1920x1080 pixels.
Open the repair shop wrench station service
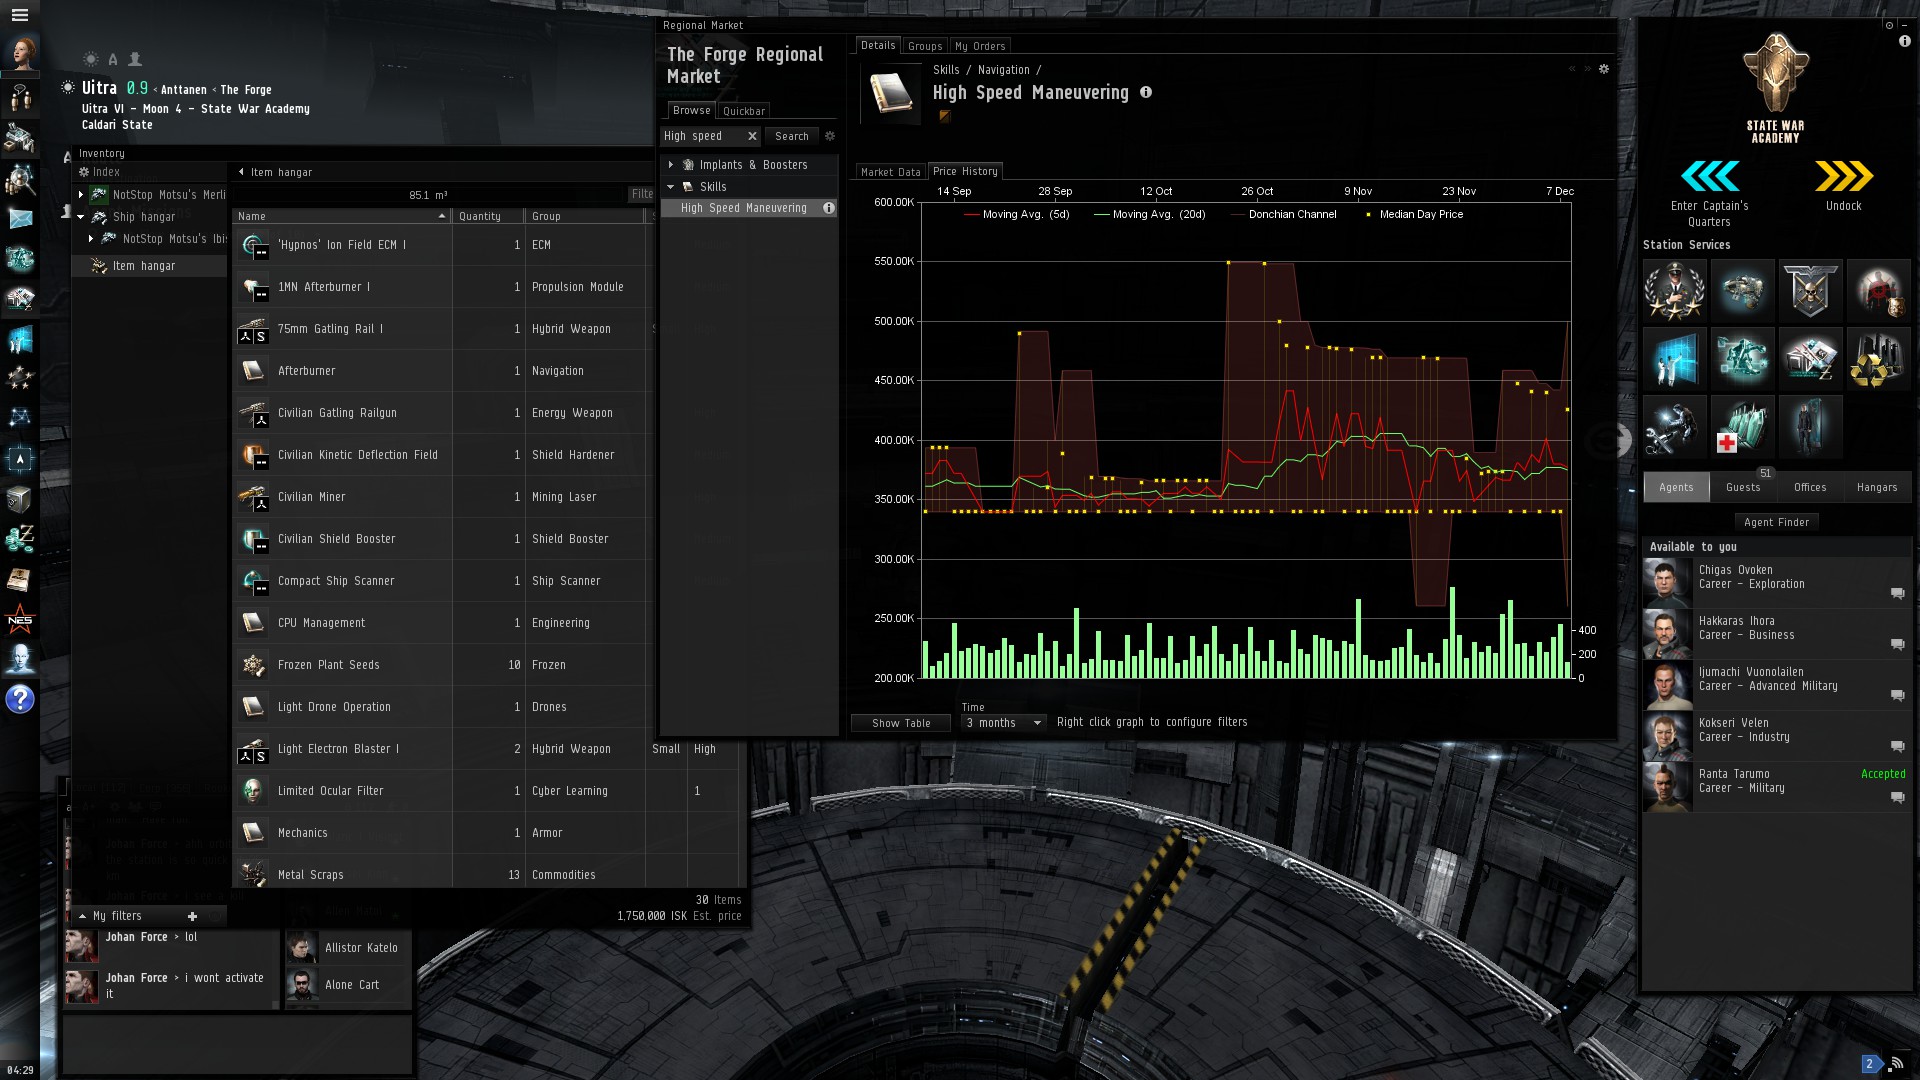pyautogui.click(x=1674, y=426)
